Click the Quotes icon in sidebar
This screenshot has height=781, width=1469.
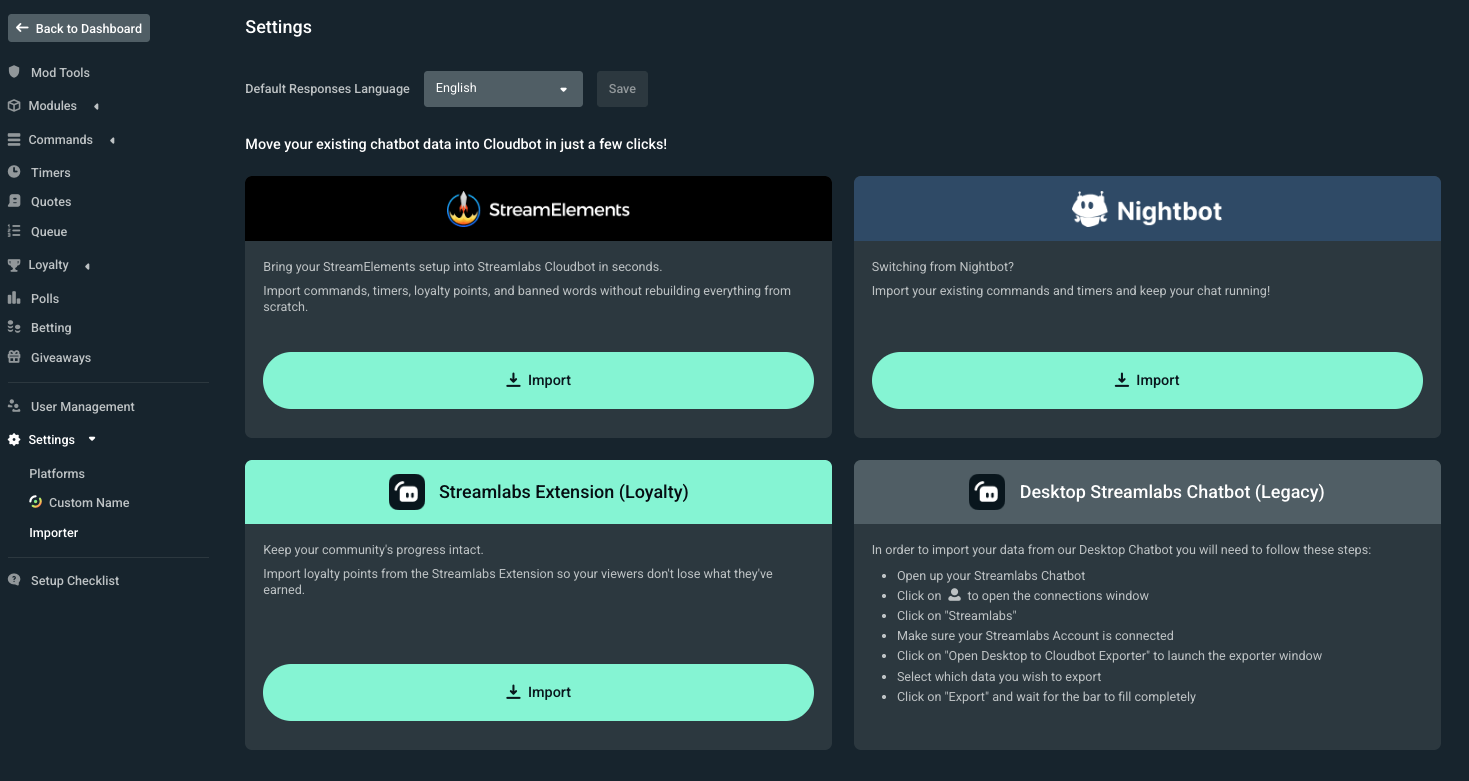(14, 201)
